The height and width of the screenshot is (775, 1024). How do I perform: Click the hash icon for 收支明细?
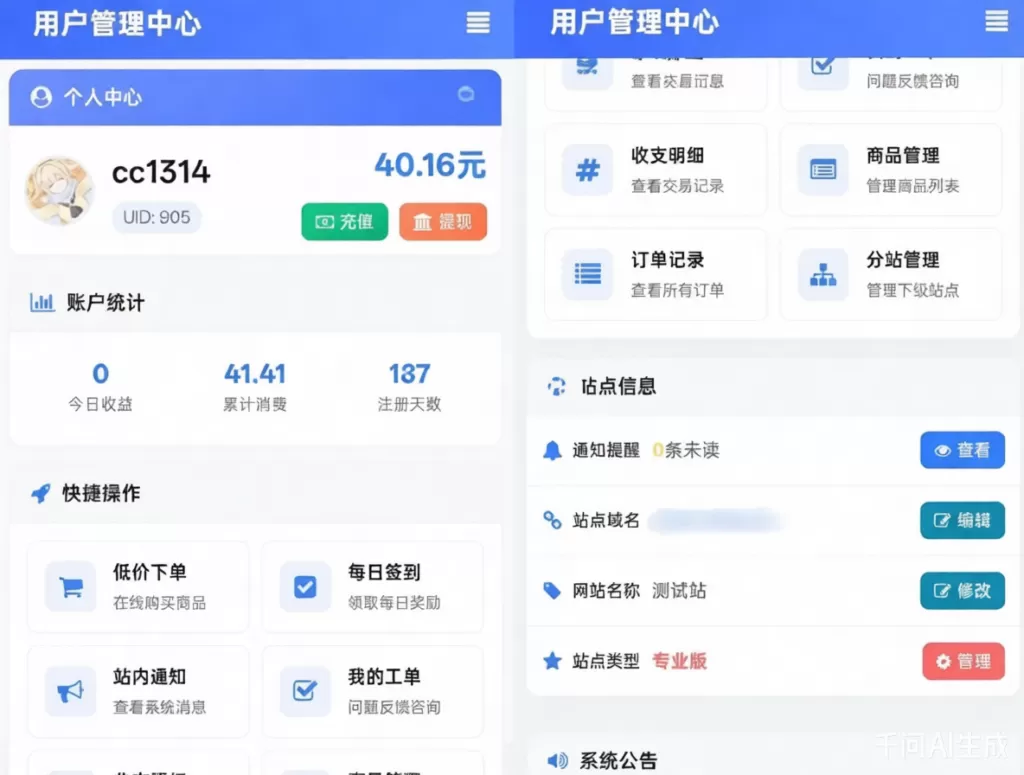tap(588, 170)
